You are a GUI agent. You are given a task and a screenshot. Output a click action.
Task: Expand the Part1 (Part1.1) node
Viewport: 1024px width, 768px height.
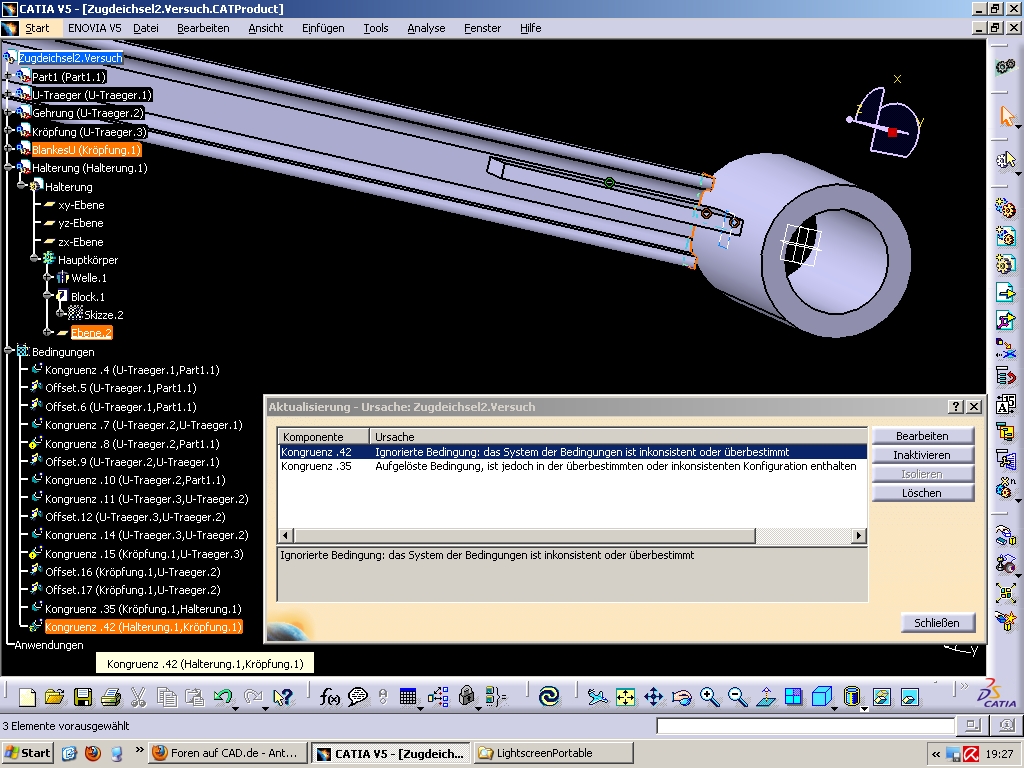click(8, 76)
